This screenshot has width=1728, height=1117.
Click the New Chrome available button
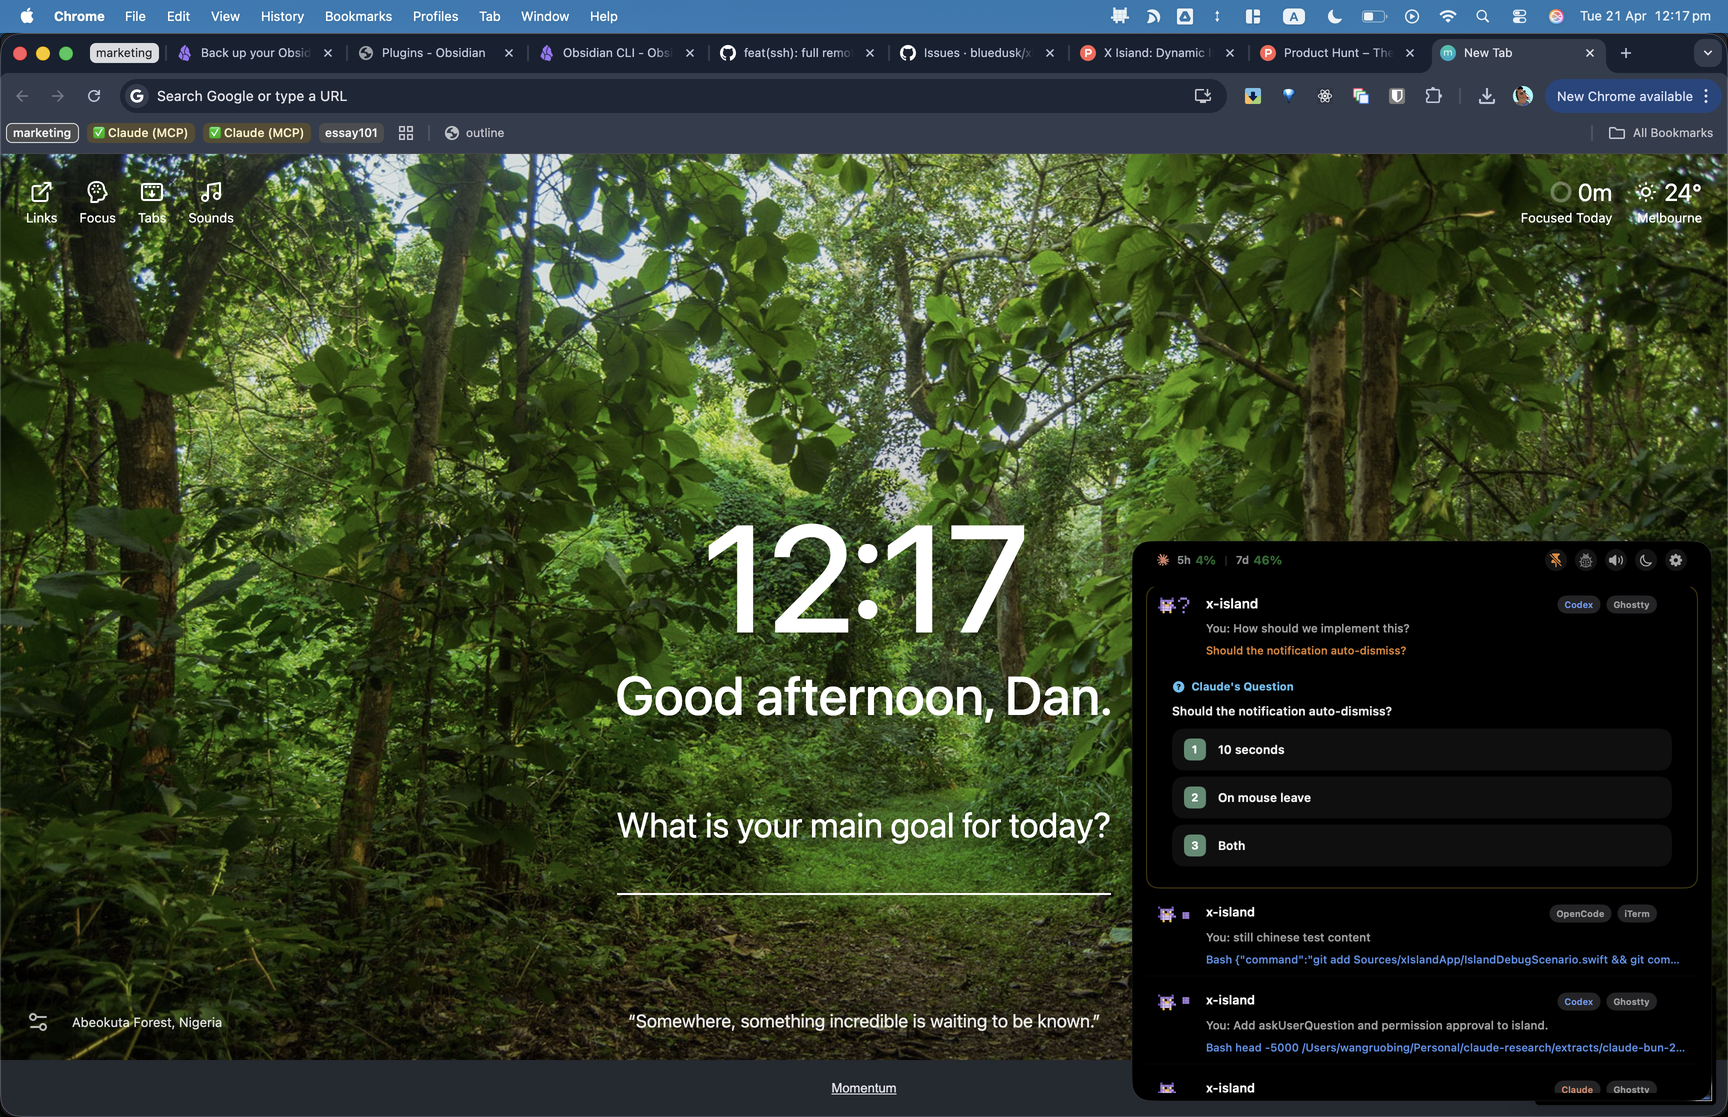(1624, 96)
